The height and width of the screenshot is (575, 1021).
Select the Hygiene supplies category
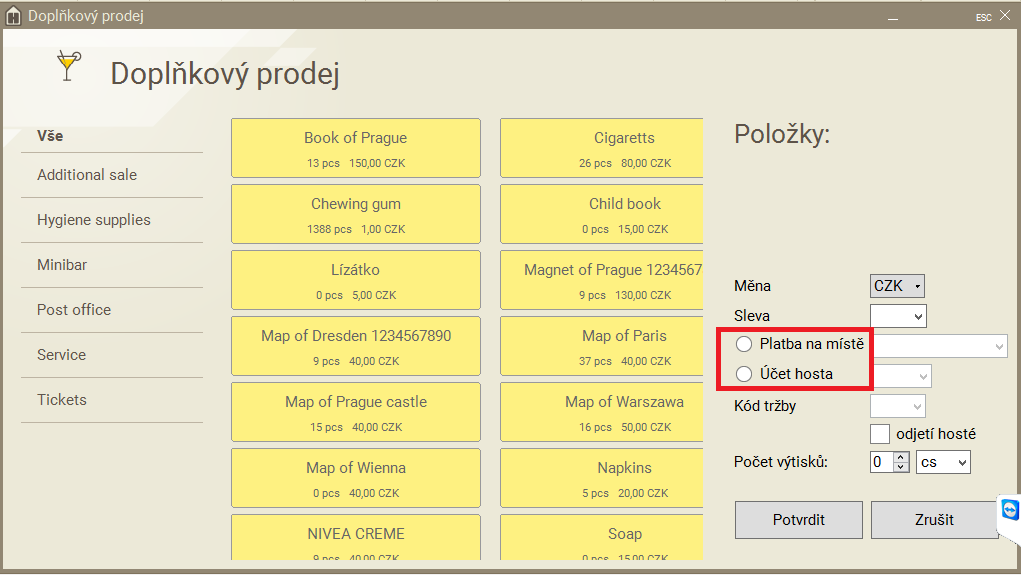tap(94, 220)
